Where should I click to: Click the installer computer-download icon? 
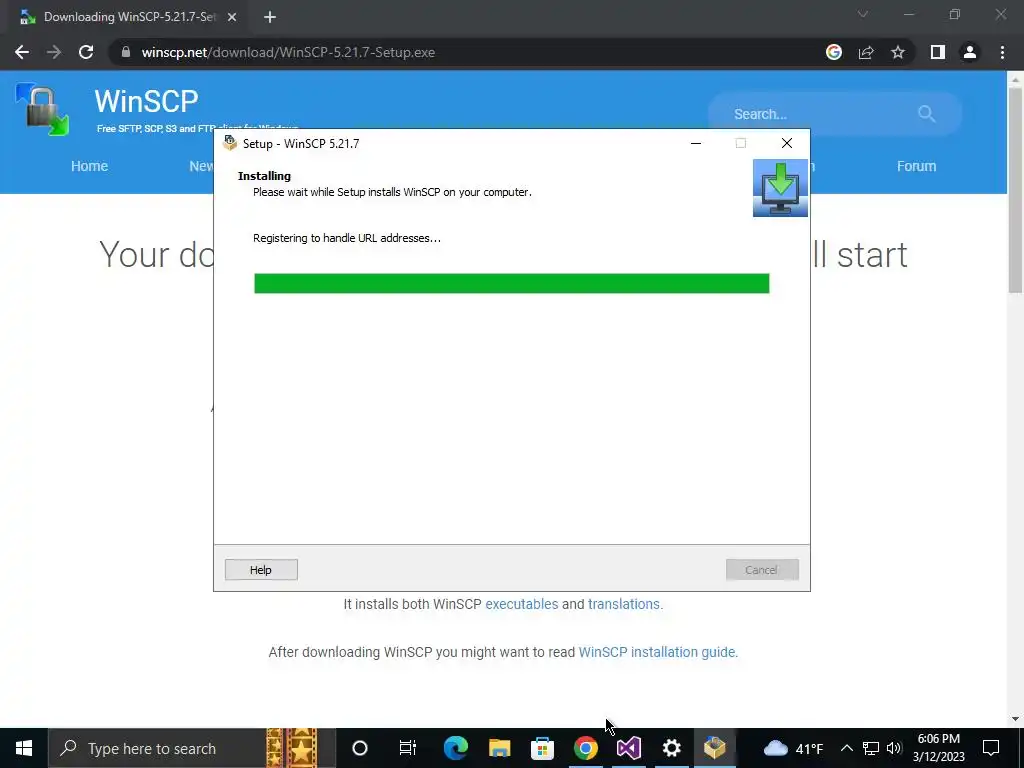click(780, 188)
